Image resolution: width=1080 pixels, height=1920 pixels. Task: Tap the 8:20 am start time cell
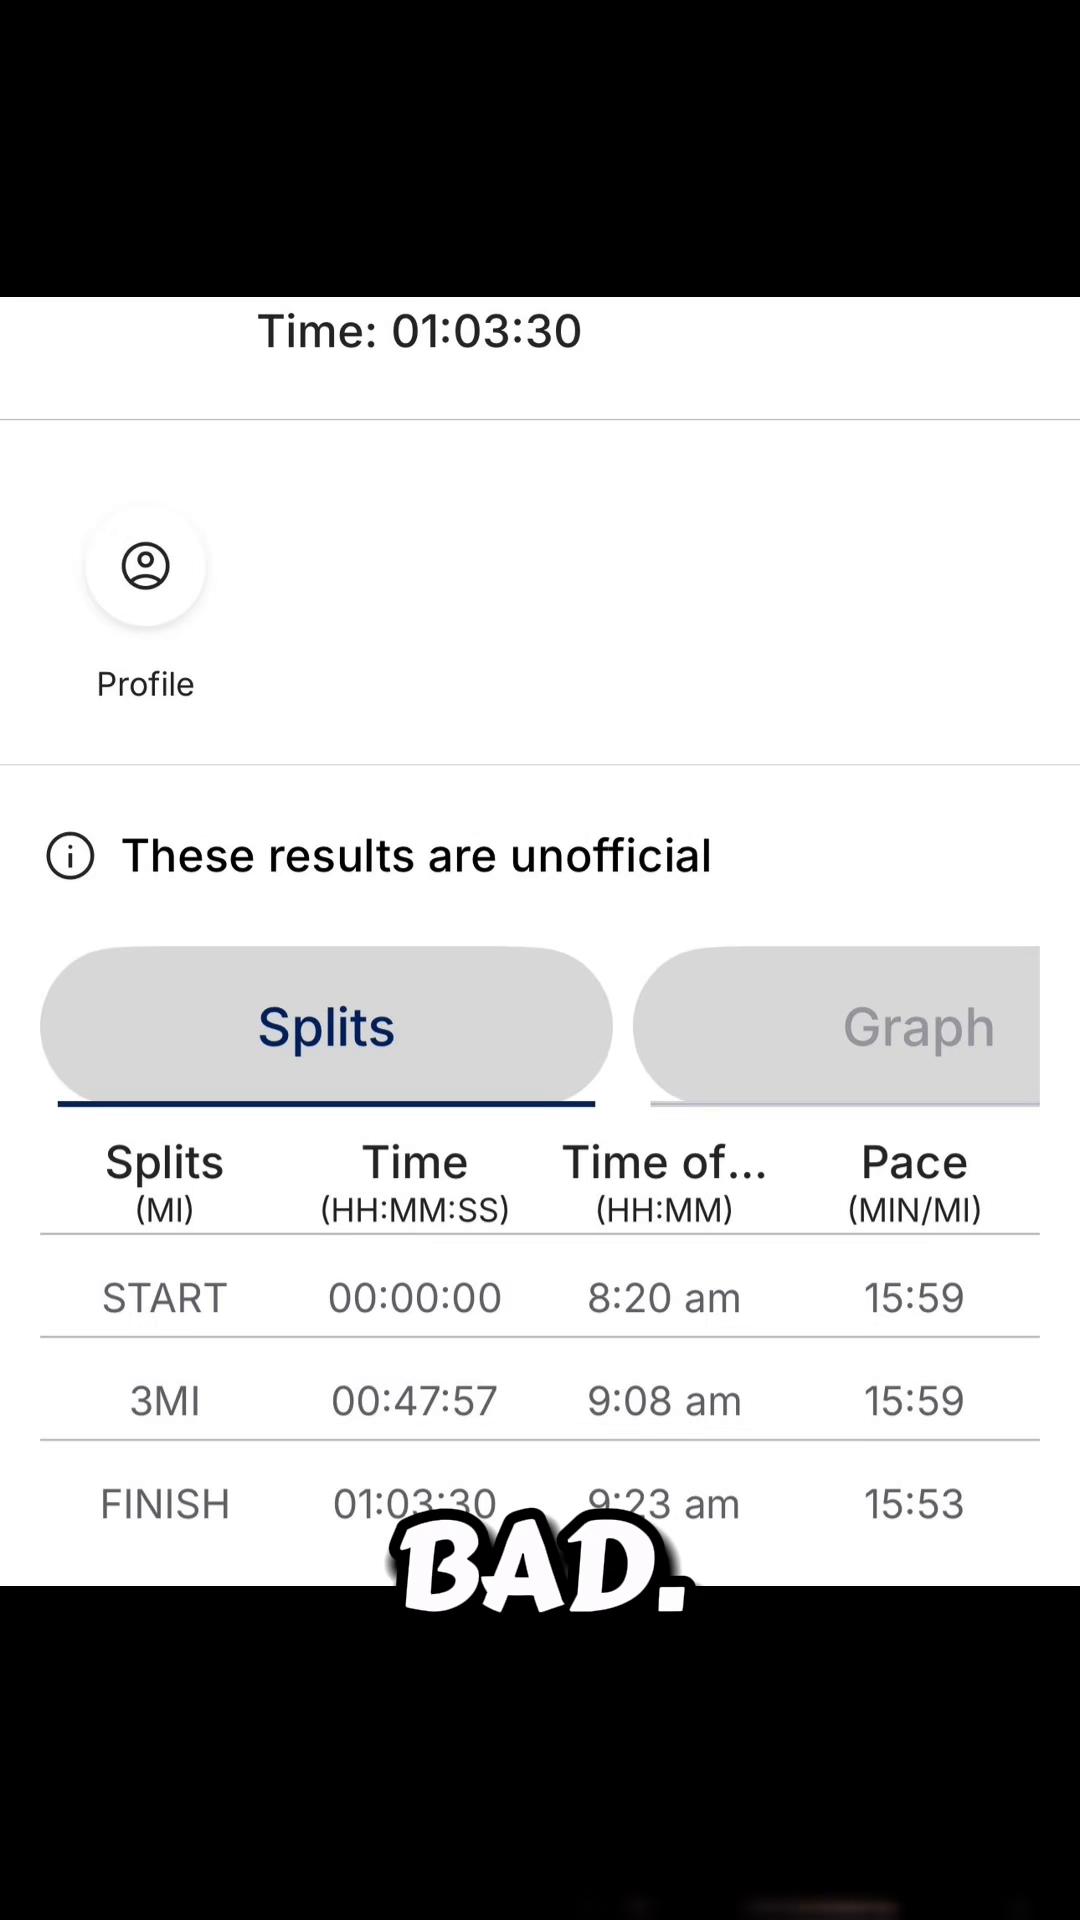pyautogui.click(x=664, y=1297)
